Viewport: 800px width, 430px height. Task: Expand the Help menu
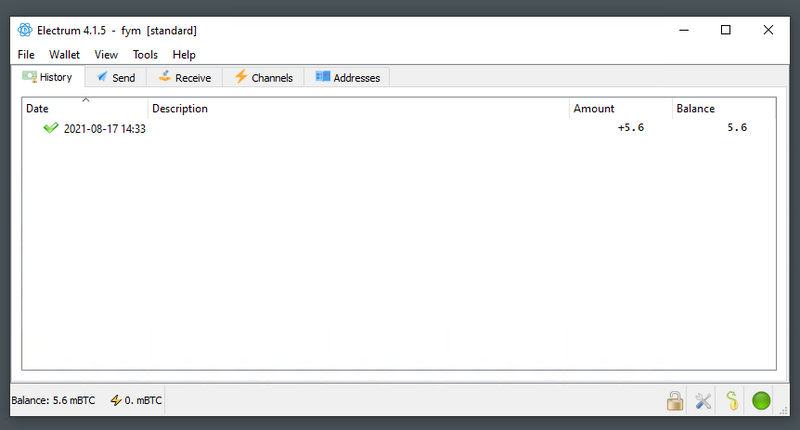184,55
